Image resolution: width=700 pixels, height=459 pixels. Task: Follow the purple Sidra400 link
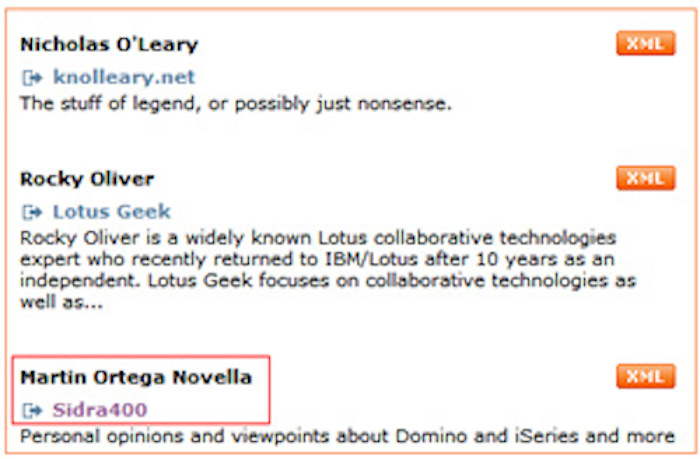[100, 409]
